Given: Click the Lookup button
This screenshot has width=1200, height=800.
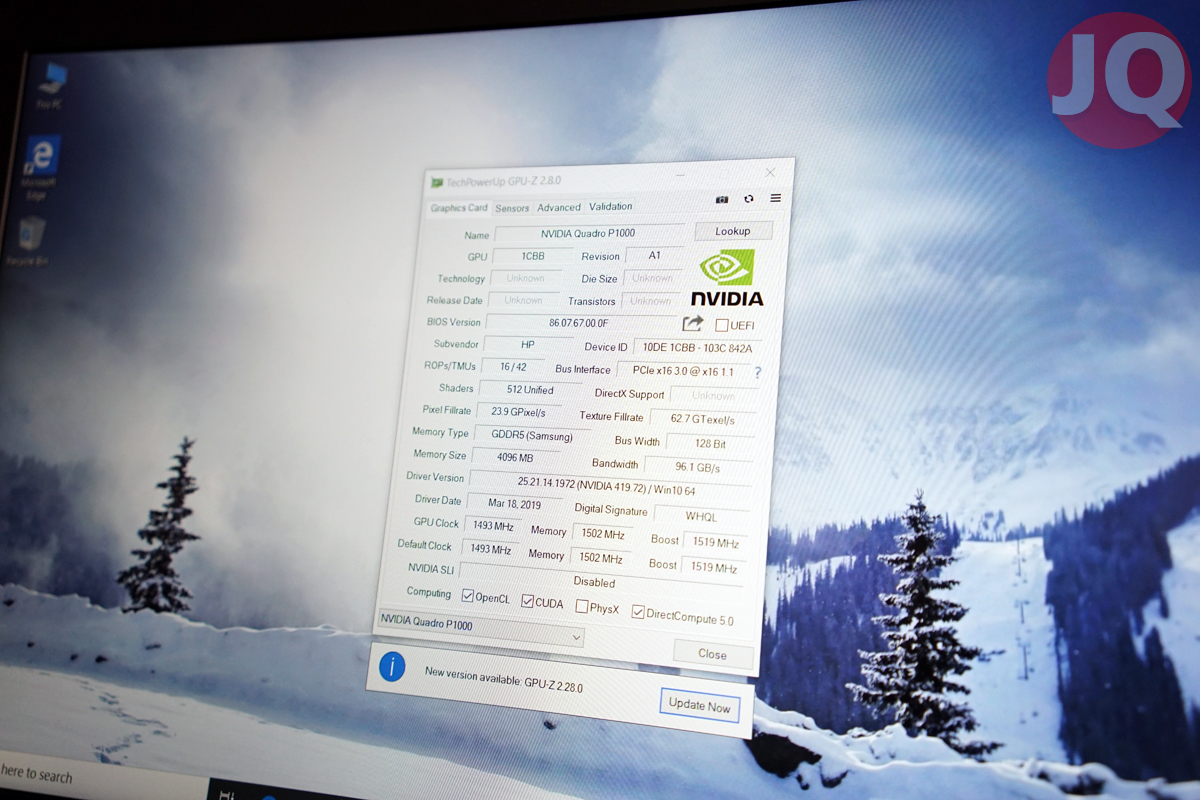Looking at the screenshot, I should pyautogui.click(x=733, y=231).
